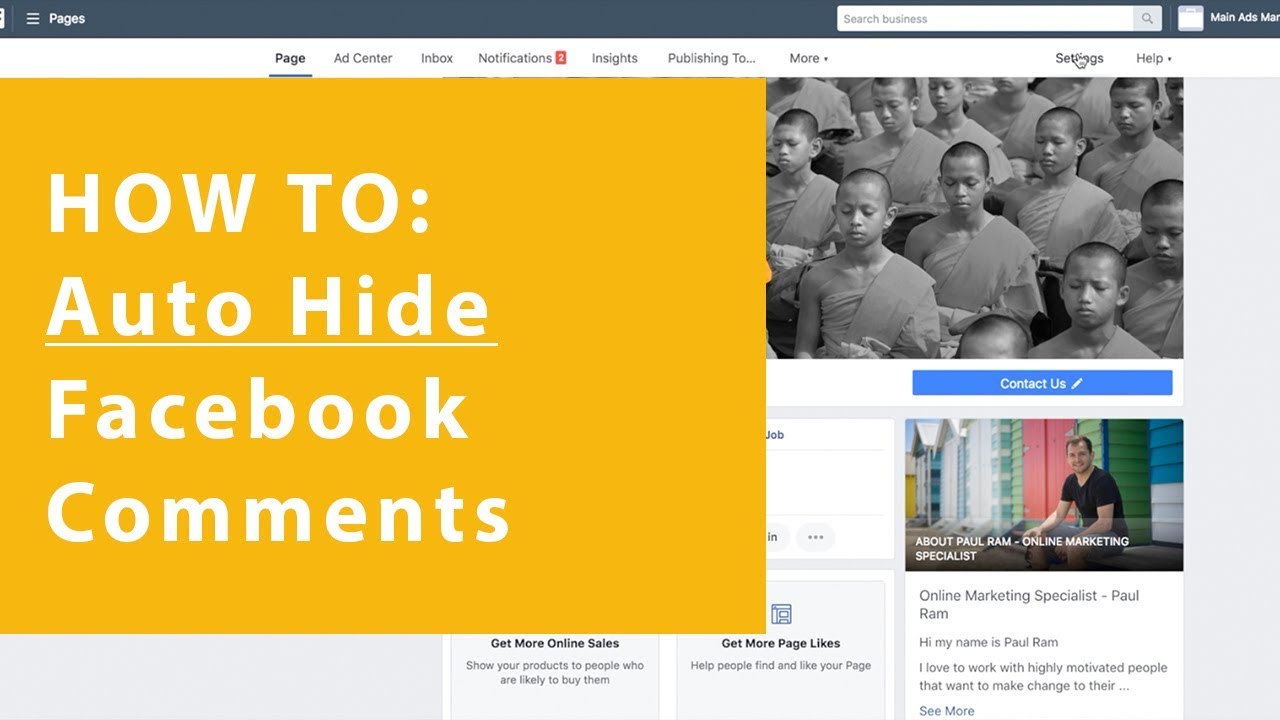Click the Contact Us button
The width and height of the screenshot is (1280, 720).
1042,383
